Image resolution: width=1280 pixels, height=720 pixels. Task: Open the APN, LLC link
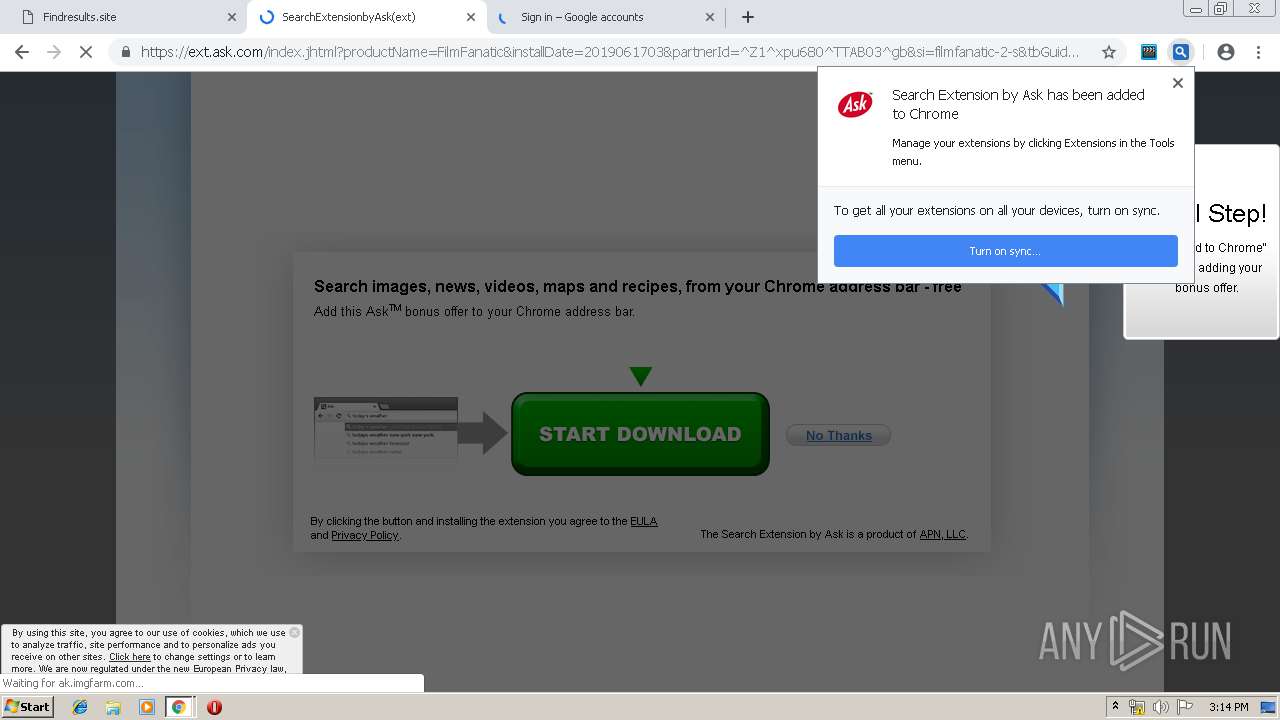point(942,534)
